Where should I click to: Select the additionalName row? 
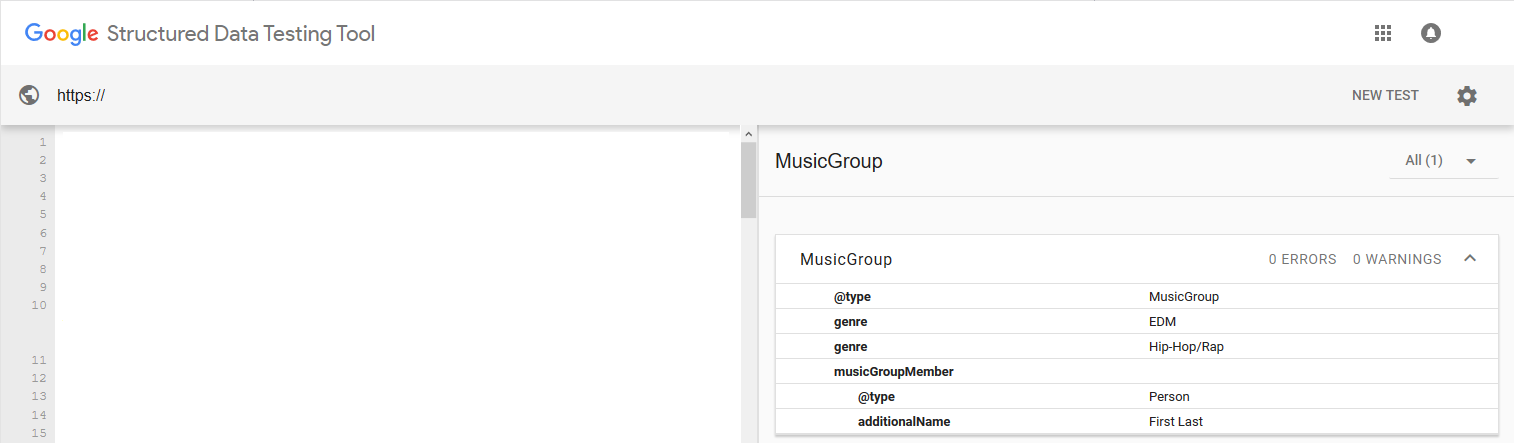point(1136,422)
